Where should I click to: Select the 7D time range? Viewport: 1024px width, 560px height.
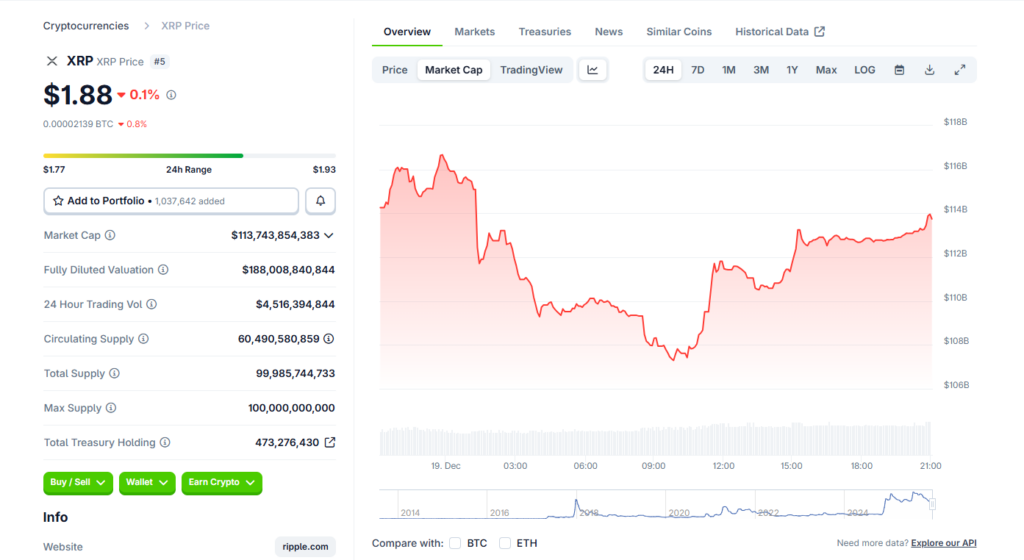point(698,70)
